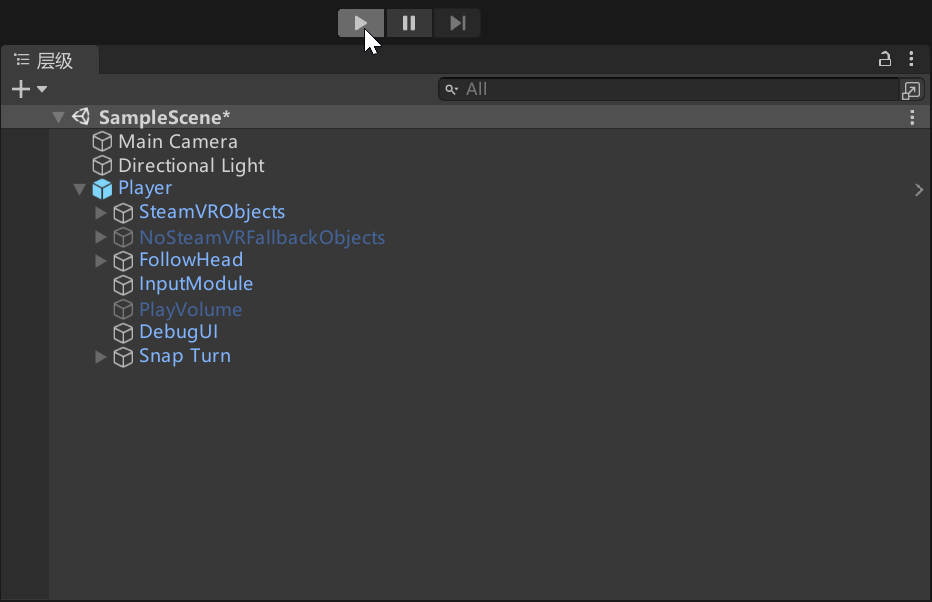The height and width of the screenshot is (602, 932).
Task: Pause the editor using the Pause button
Action: click(409, 23)
